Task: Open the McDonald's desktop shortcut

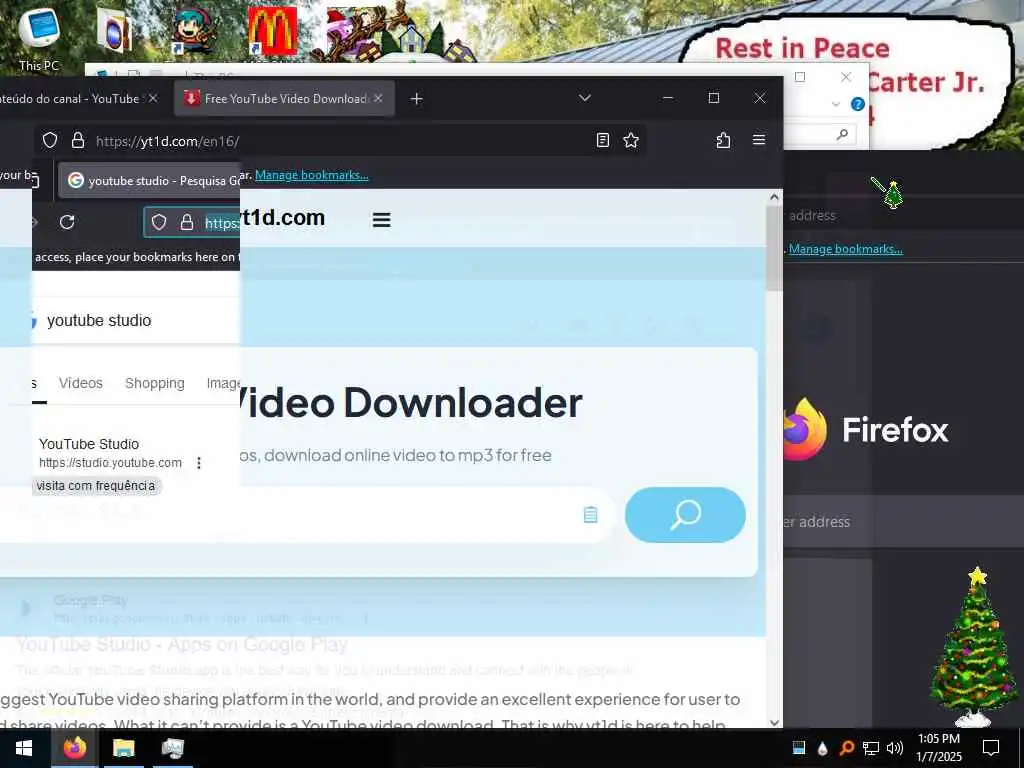Action: [272, 30]
